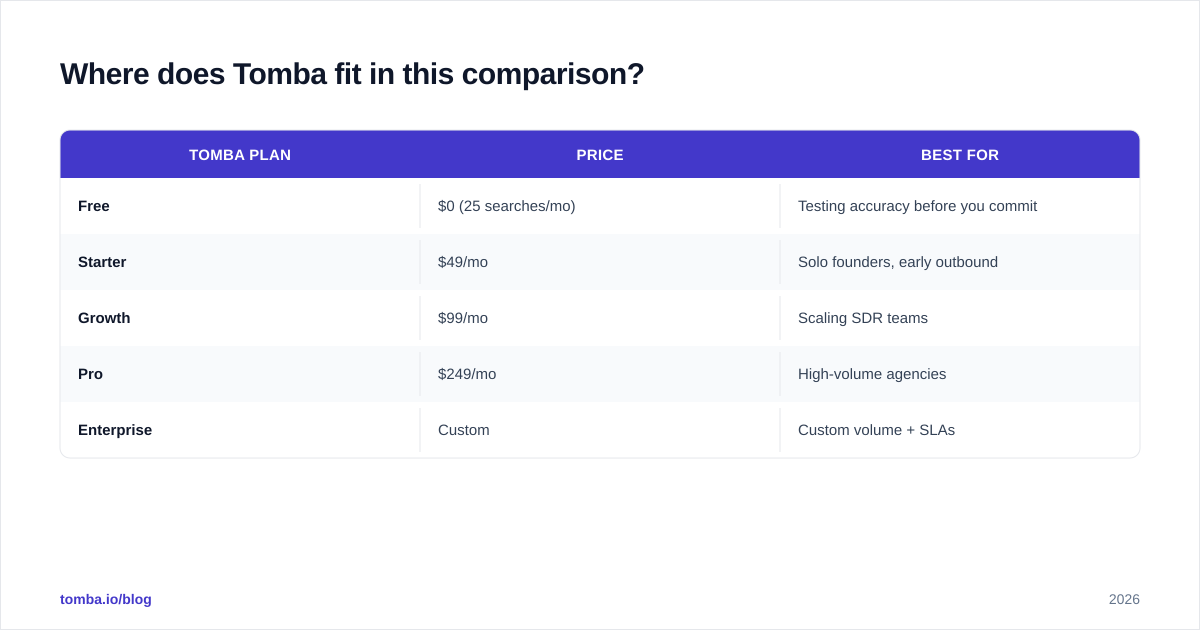Click 'Solo founders, early outbound' text
Image resolution: width=1200 pixels, height=630 pixels.
[x=898, y=262]
